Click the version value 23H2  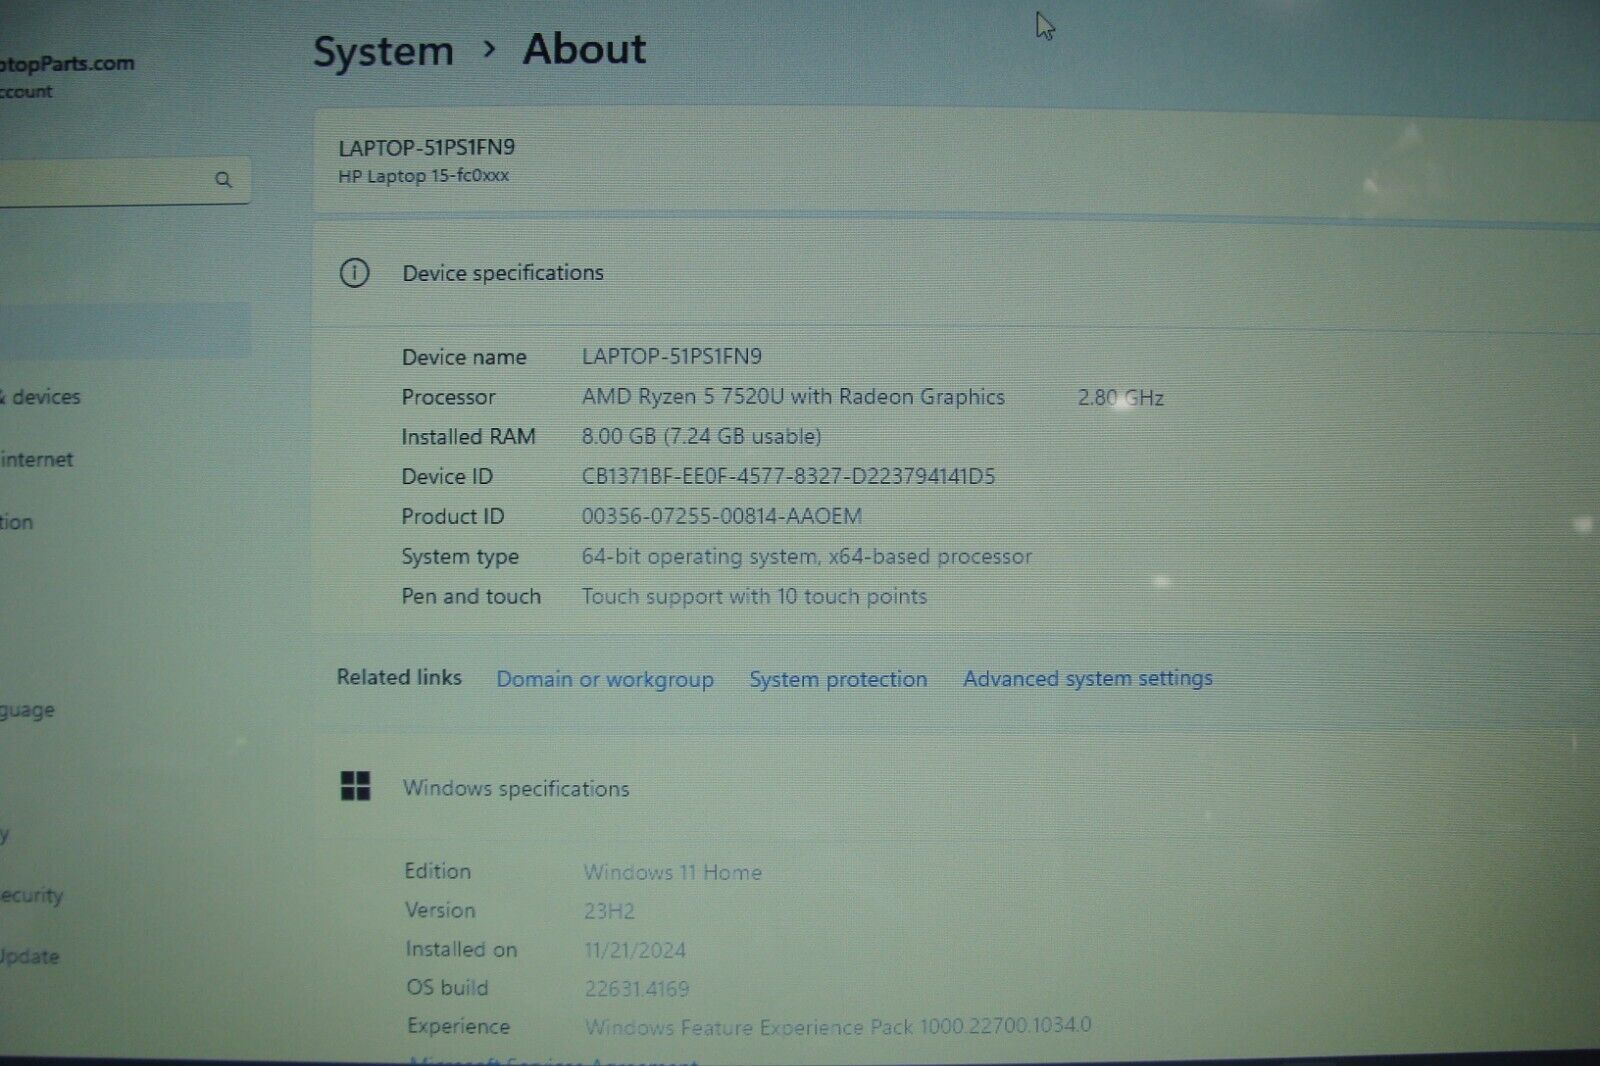pyautogui.click(x=609, y=911)
